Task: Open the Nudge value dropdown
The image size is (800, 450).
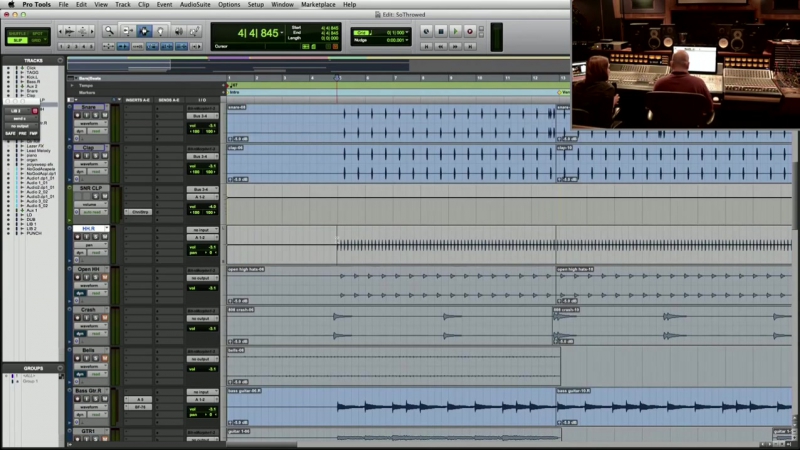Action: coord(407,40)
